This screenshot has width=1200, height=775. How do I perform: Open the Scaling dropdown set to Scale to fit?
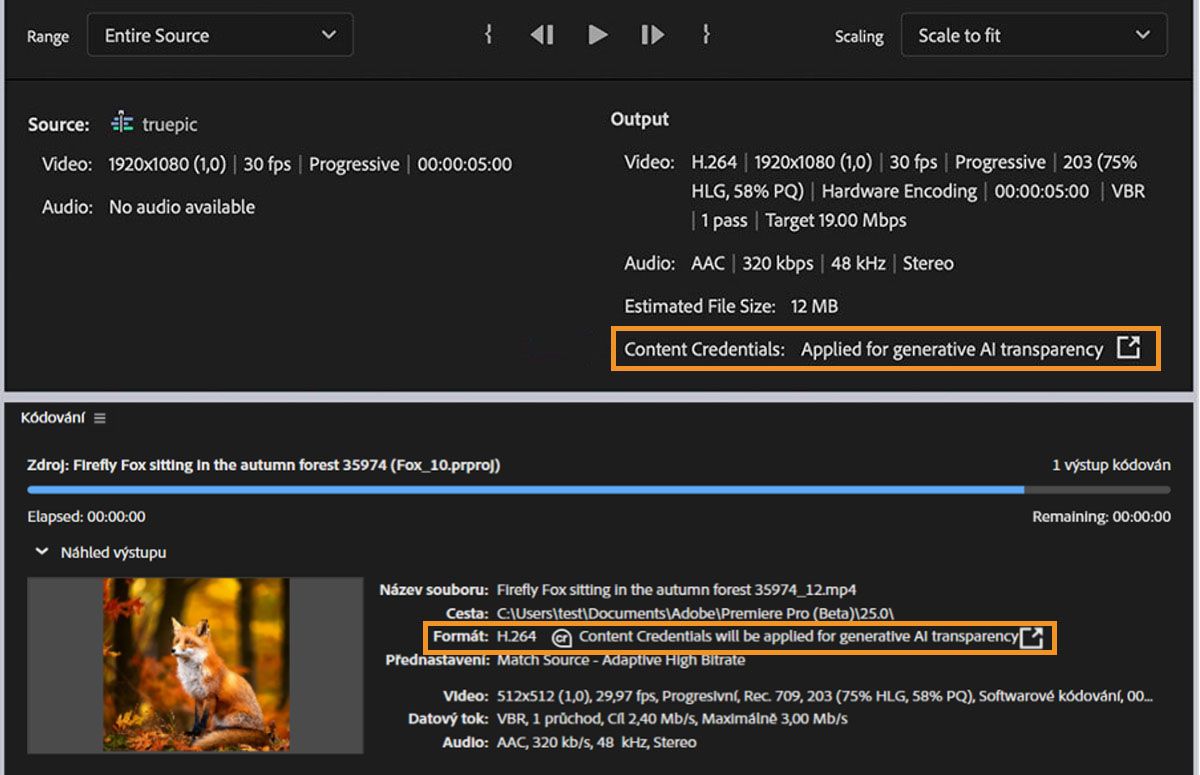(x=1034, y=35)
